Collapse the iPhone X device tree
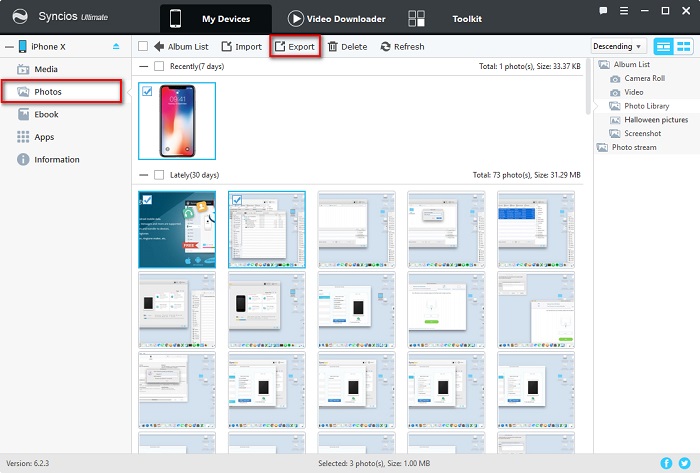Screen dimensions: 700x473 (9, 46)
